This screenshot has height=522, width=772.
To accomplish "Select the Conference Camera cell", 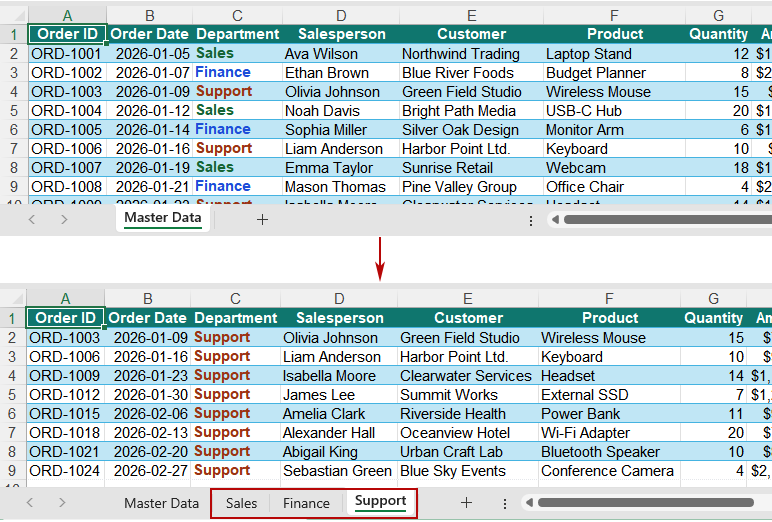I will click(x=610, y=471).
